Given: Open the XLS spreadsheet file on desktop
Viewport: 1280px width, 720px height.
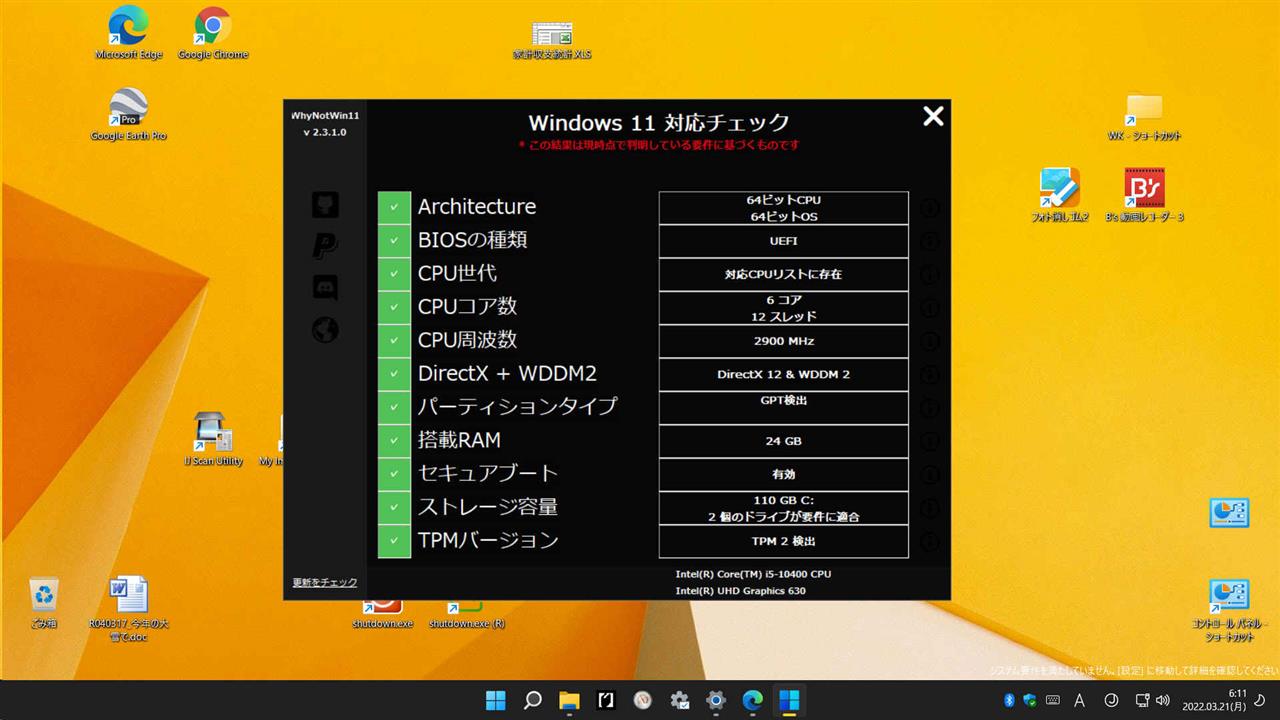Looking at the screenshot, I should coord(552,39).
